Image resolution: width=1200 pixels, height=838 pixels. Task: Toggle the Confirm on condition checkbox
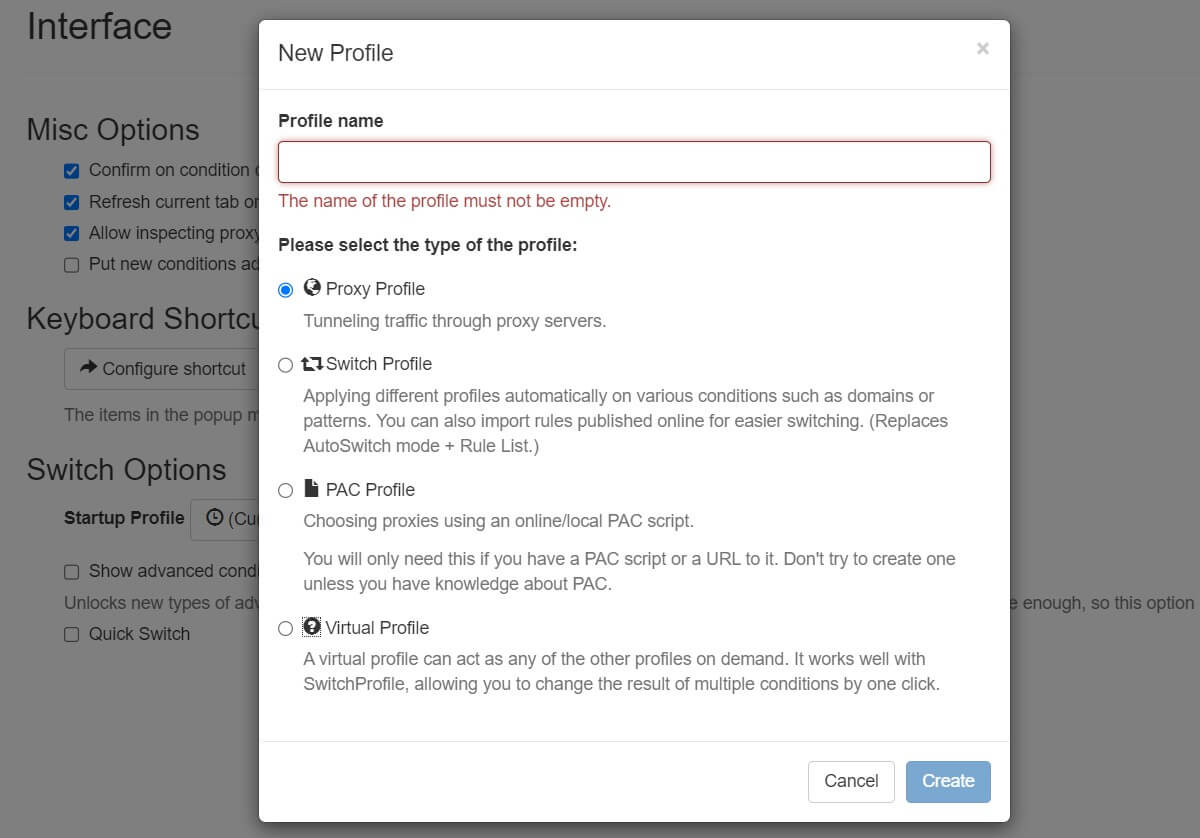72,171
